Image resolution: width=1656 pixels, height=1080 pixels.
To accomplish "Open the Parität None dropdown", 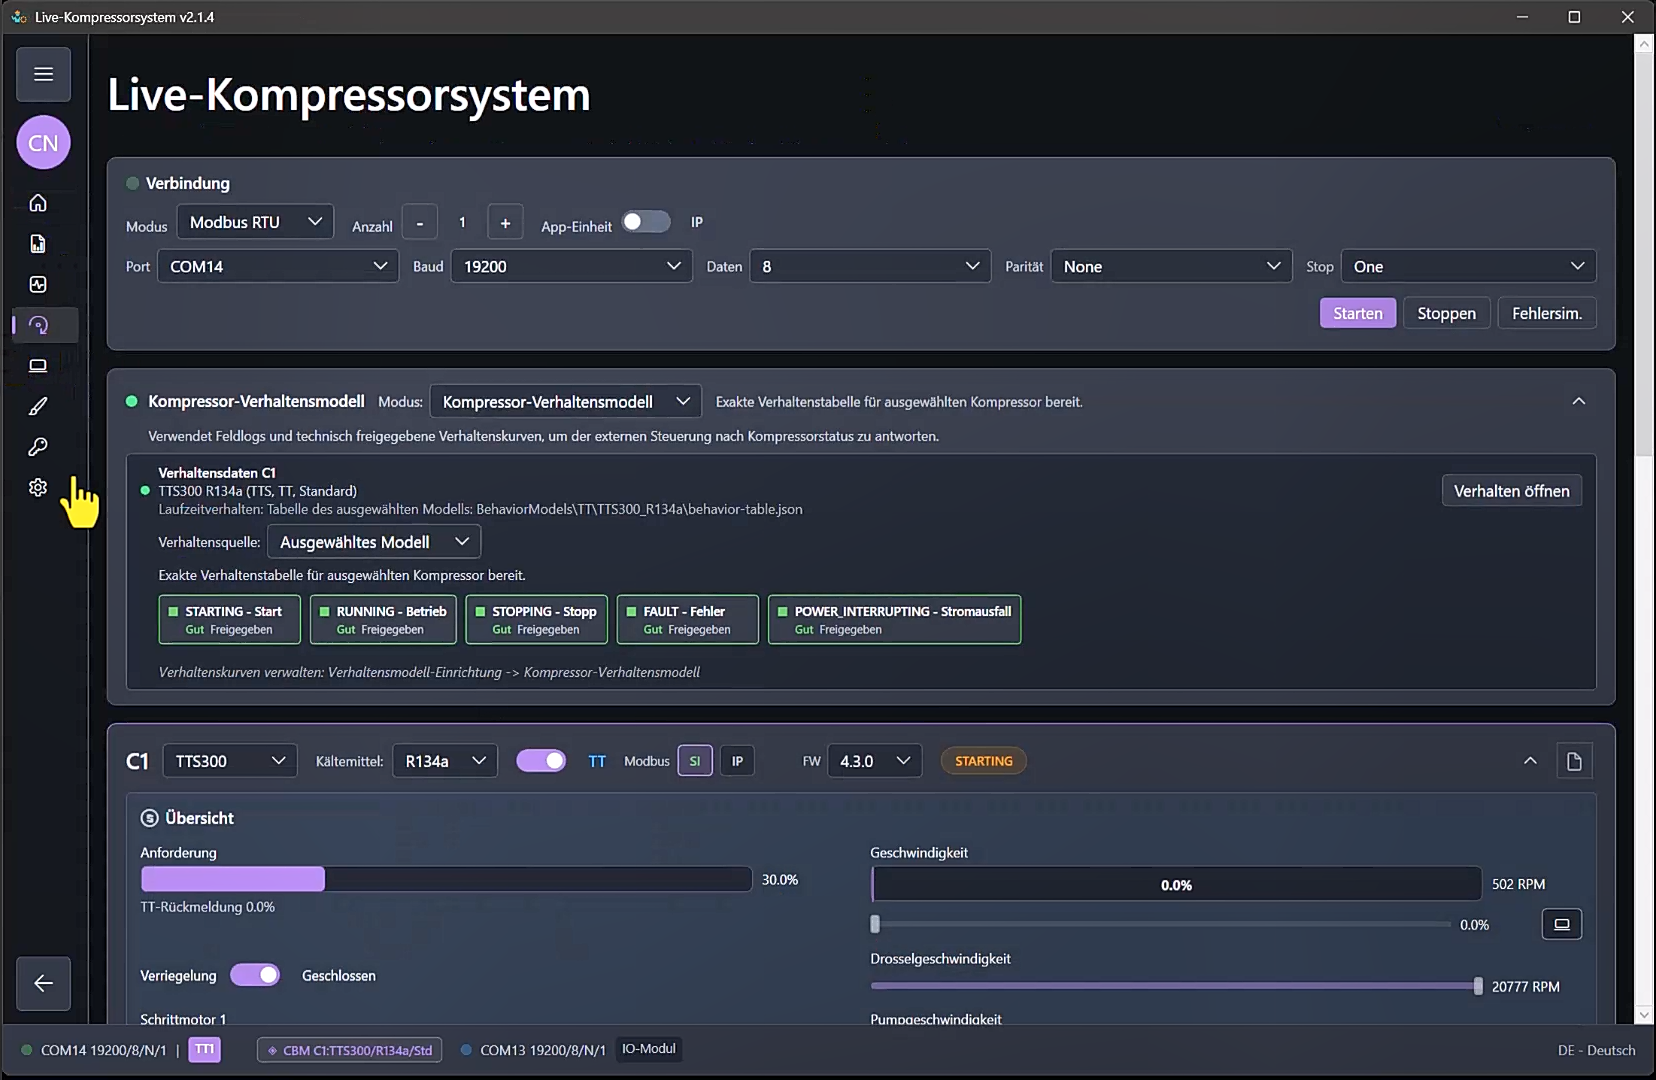I will (x=1171, y=266).
